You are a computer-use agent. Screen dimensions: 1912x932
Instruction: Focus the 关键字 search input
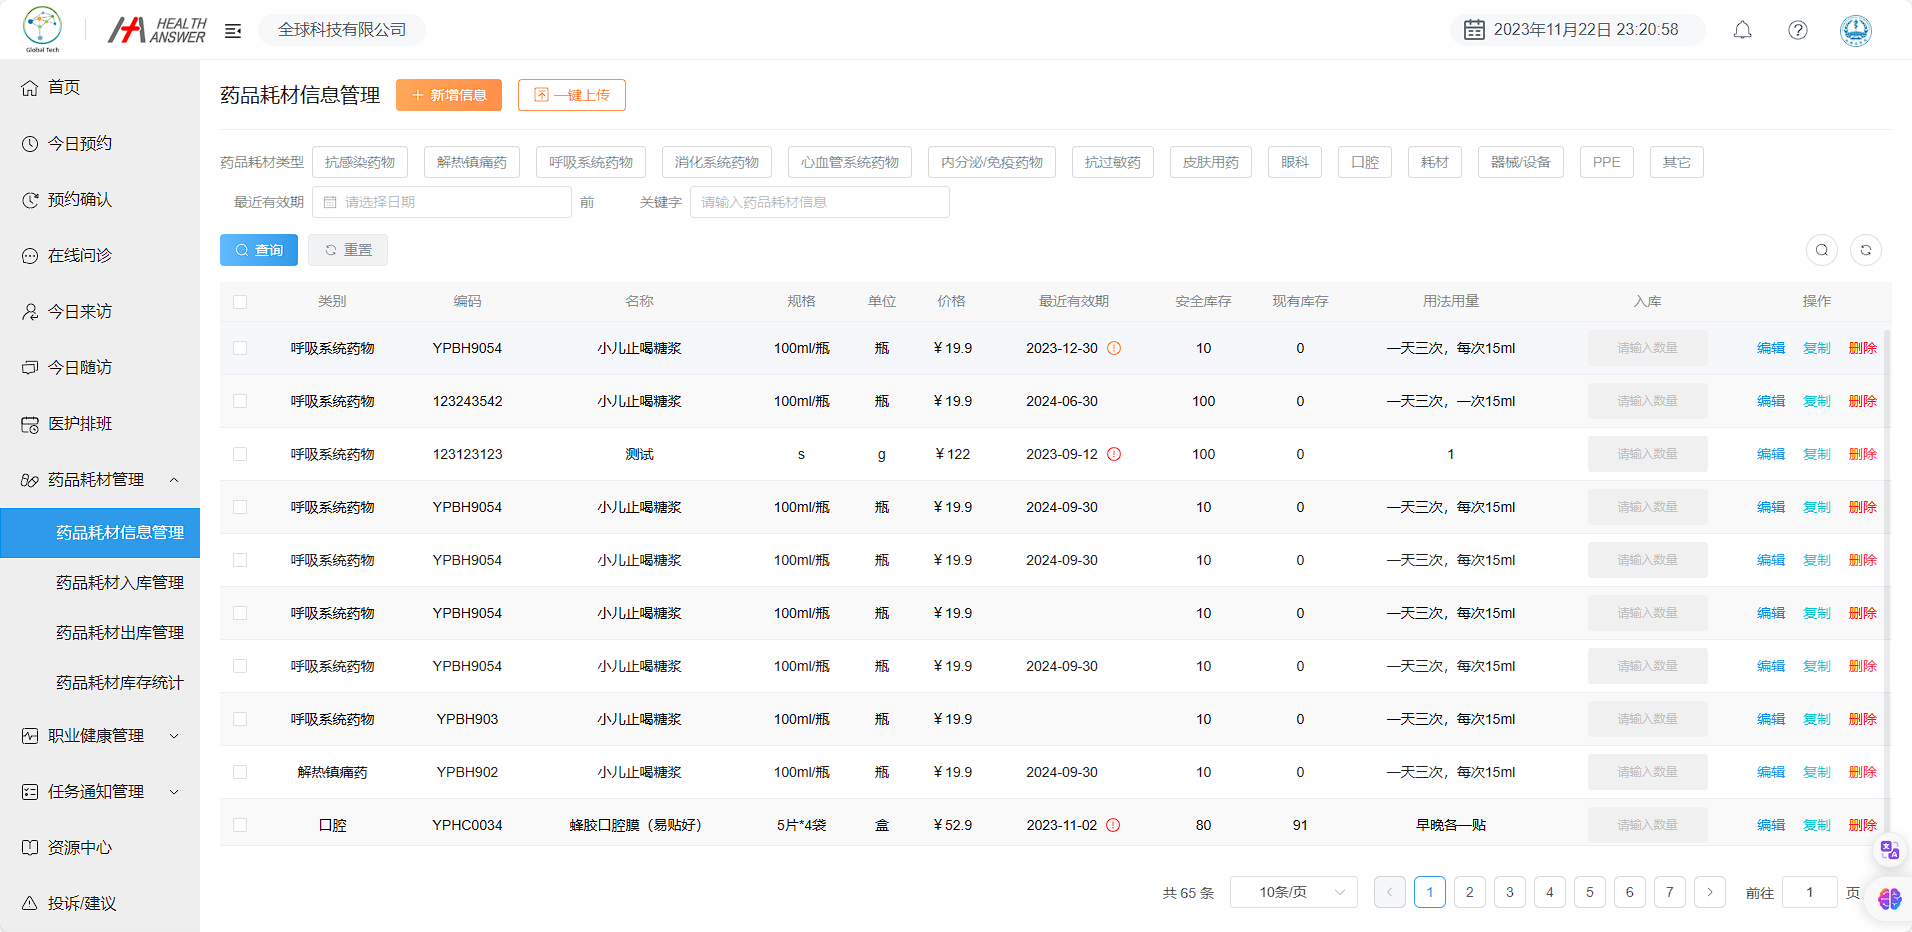pos(820,202)
